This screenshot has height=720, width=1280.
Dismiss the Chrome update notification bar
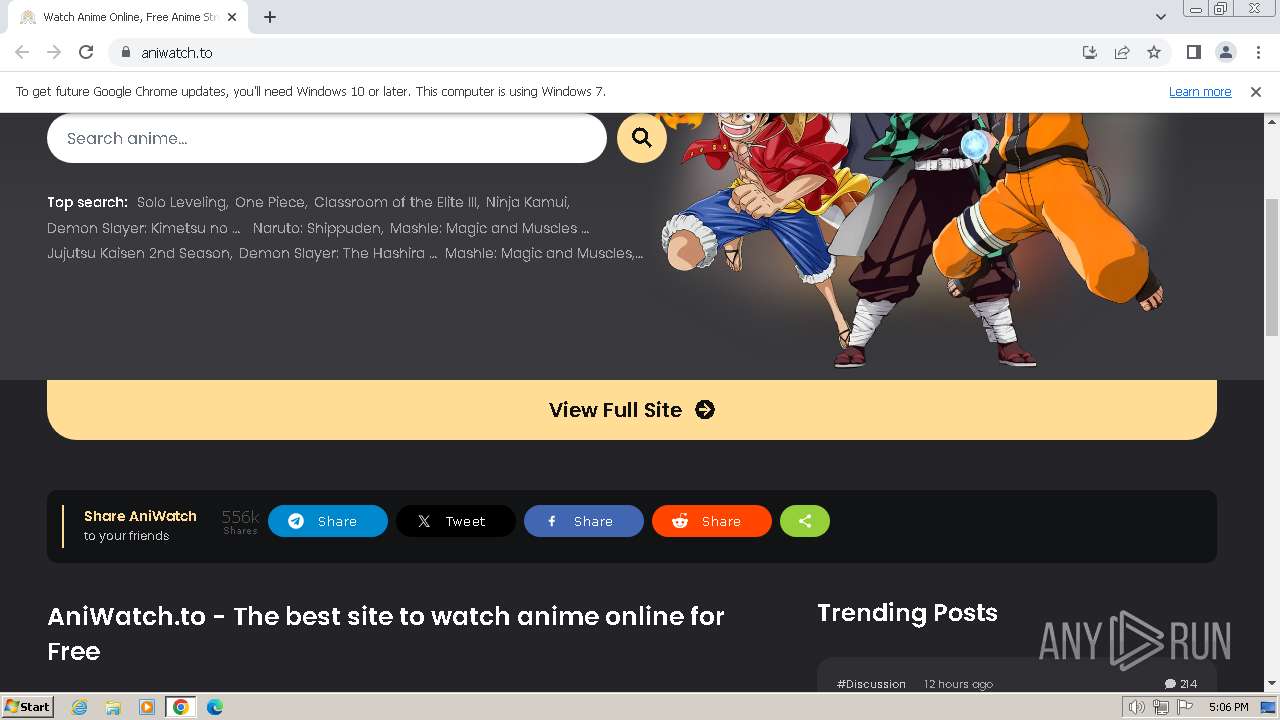(1256, 91)
